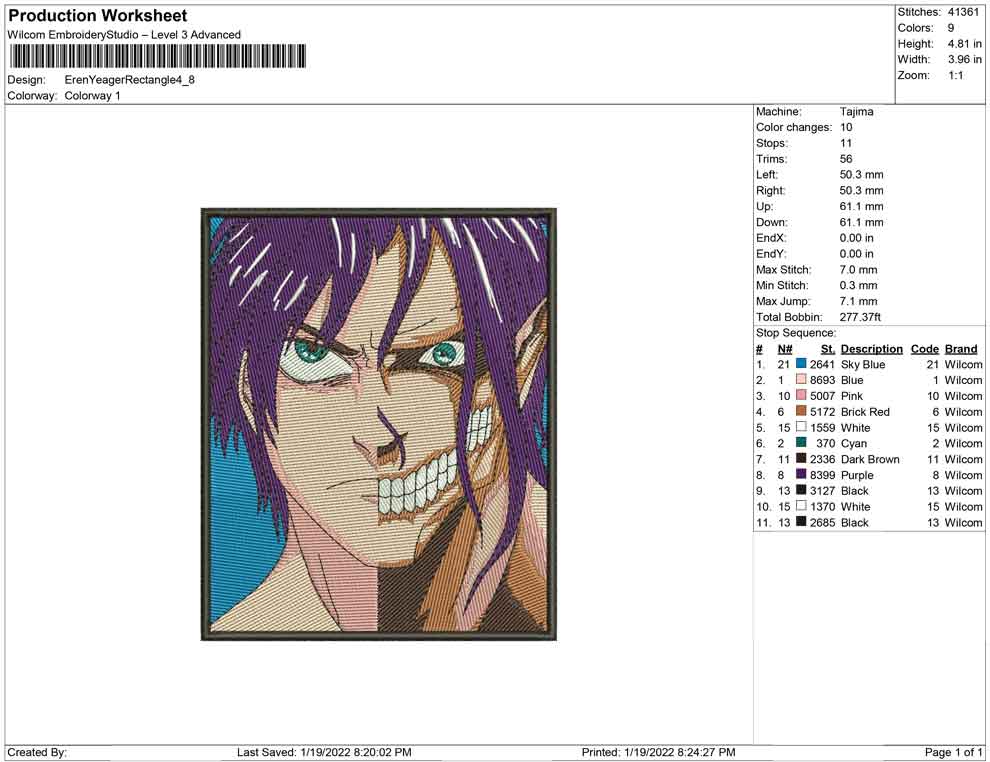
Task: Click the 'Printed: 1/19/2022 8:24:27 PM' text
Action: click(x=659, y=752)
